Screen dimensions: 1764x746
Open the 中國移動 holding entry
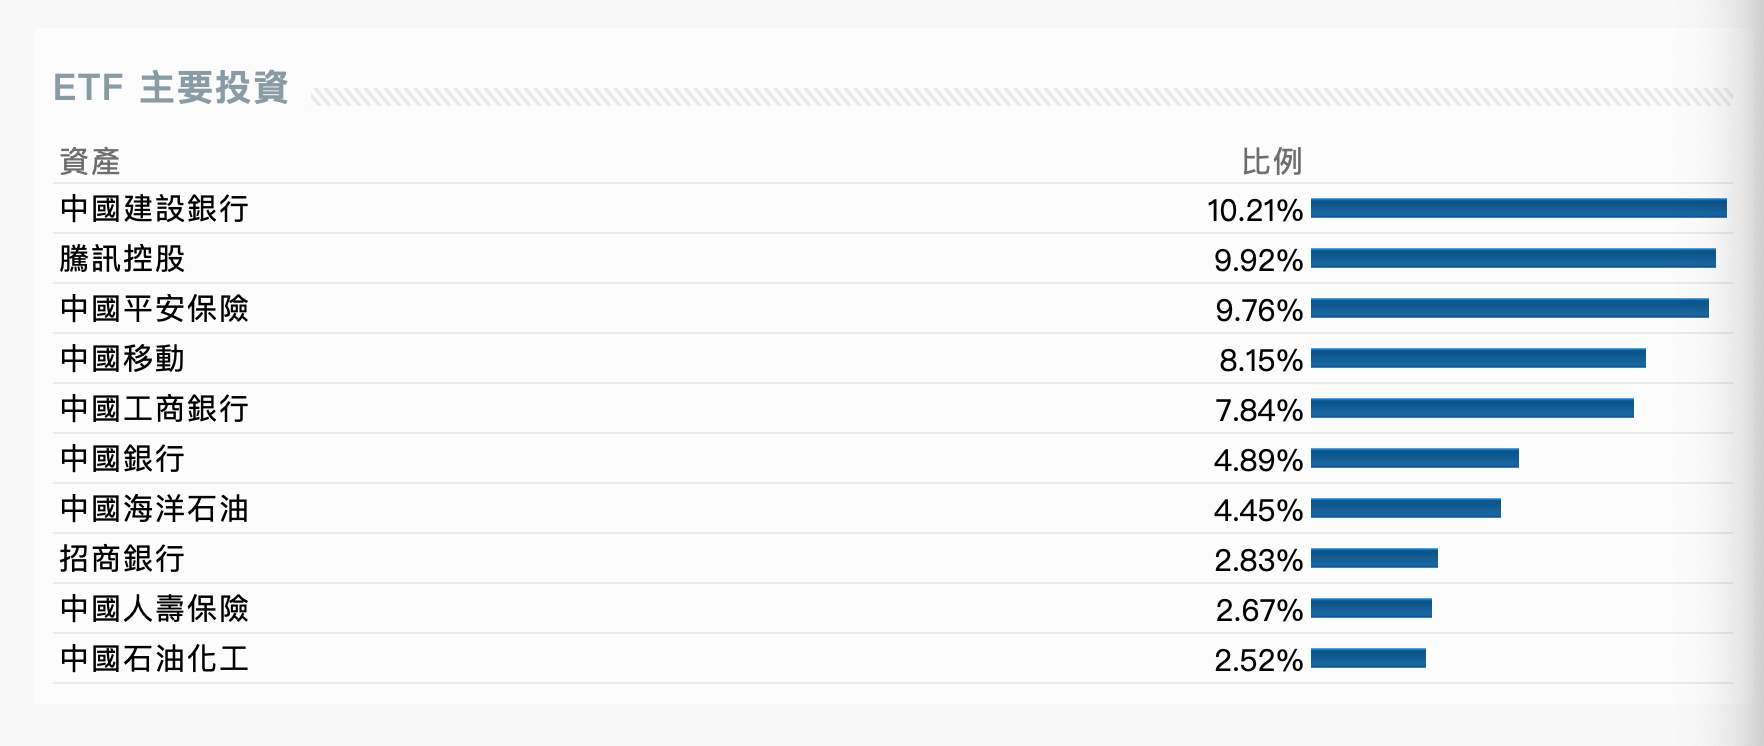point(122,359)
